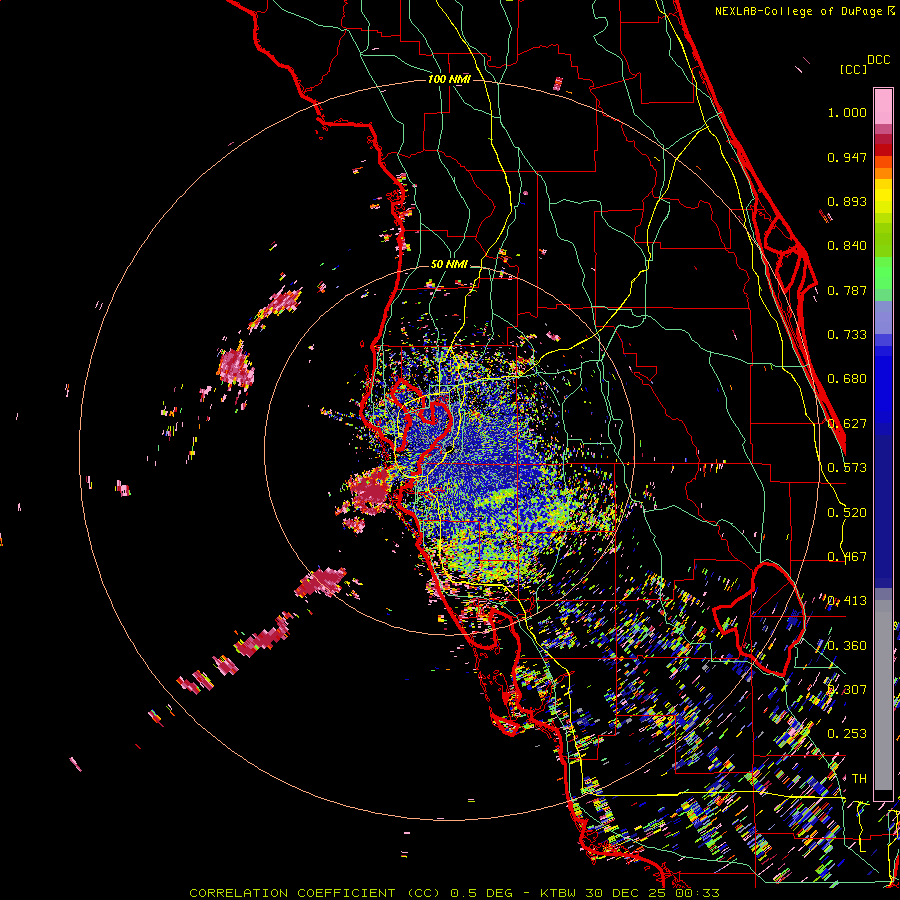Select the 100 NMI range ring label
This screenshot has width=900, height=900.
point(449,79)
